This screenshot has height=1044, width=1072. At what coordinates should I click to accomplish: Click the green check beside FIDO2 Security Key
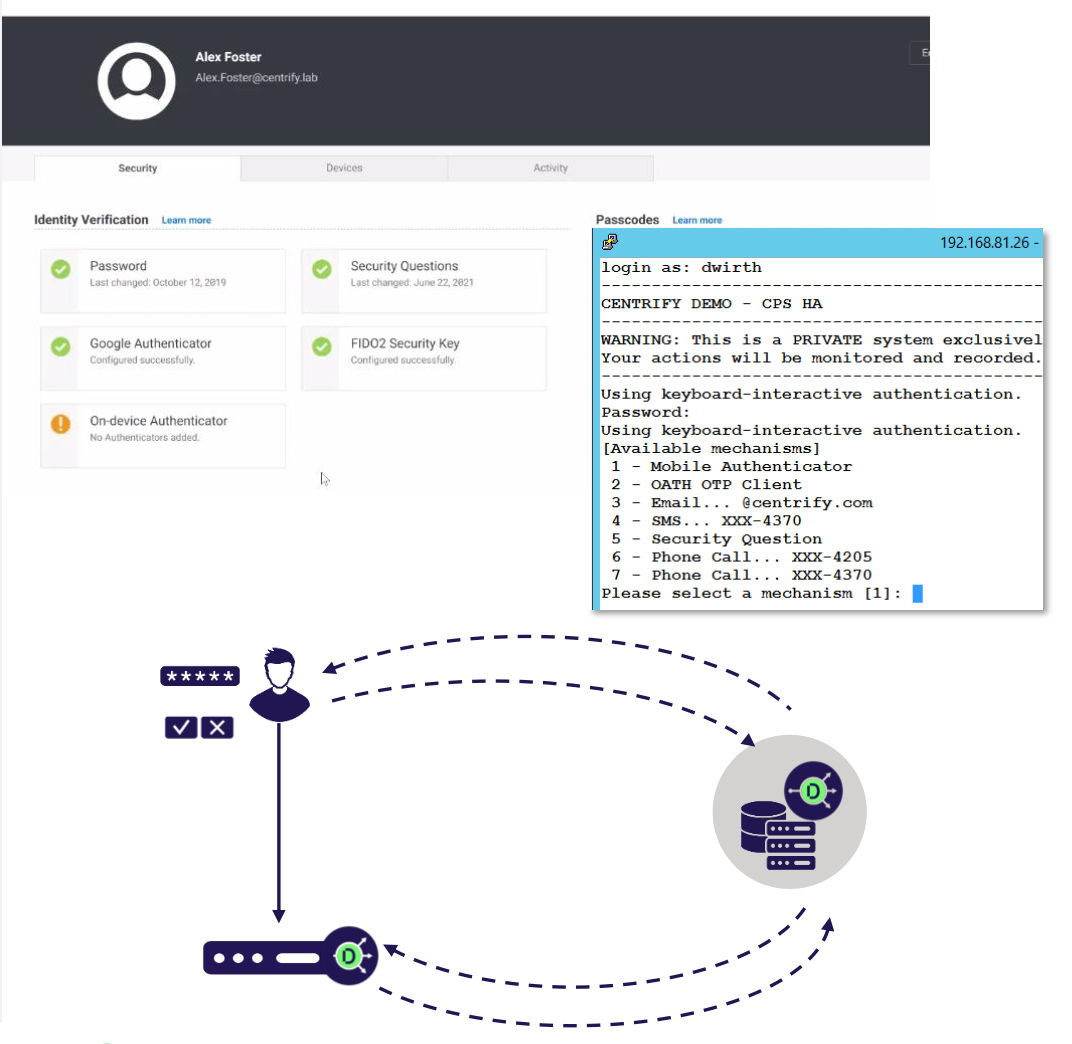coord(322,347)
